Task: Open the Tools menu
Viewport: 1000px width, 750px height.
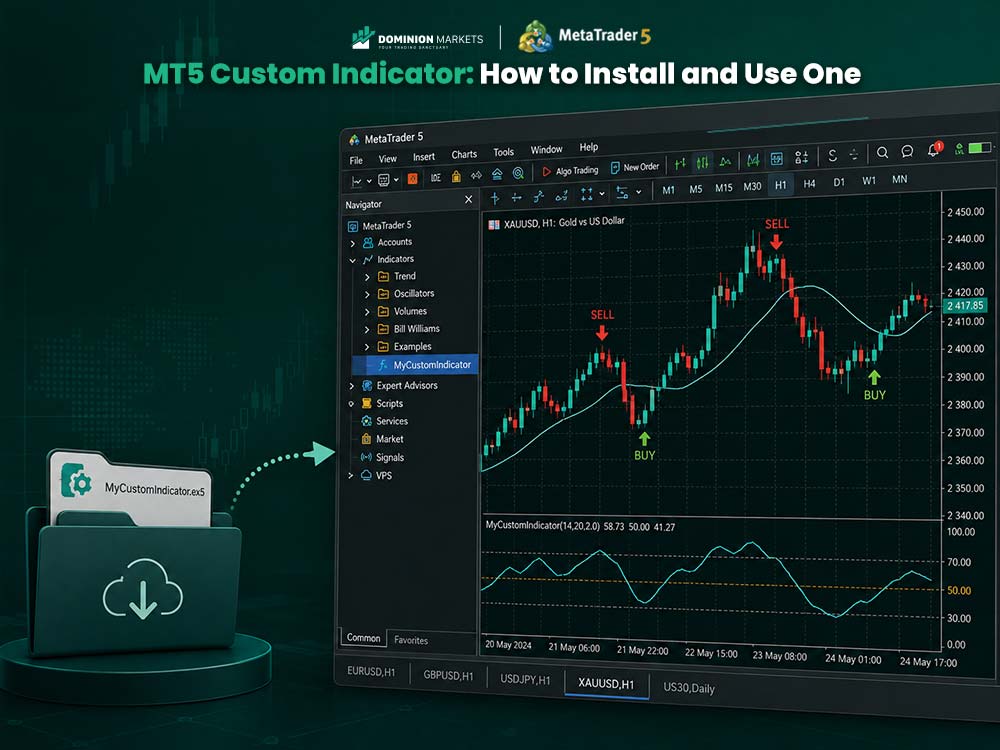Action: point(503,152)
